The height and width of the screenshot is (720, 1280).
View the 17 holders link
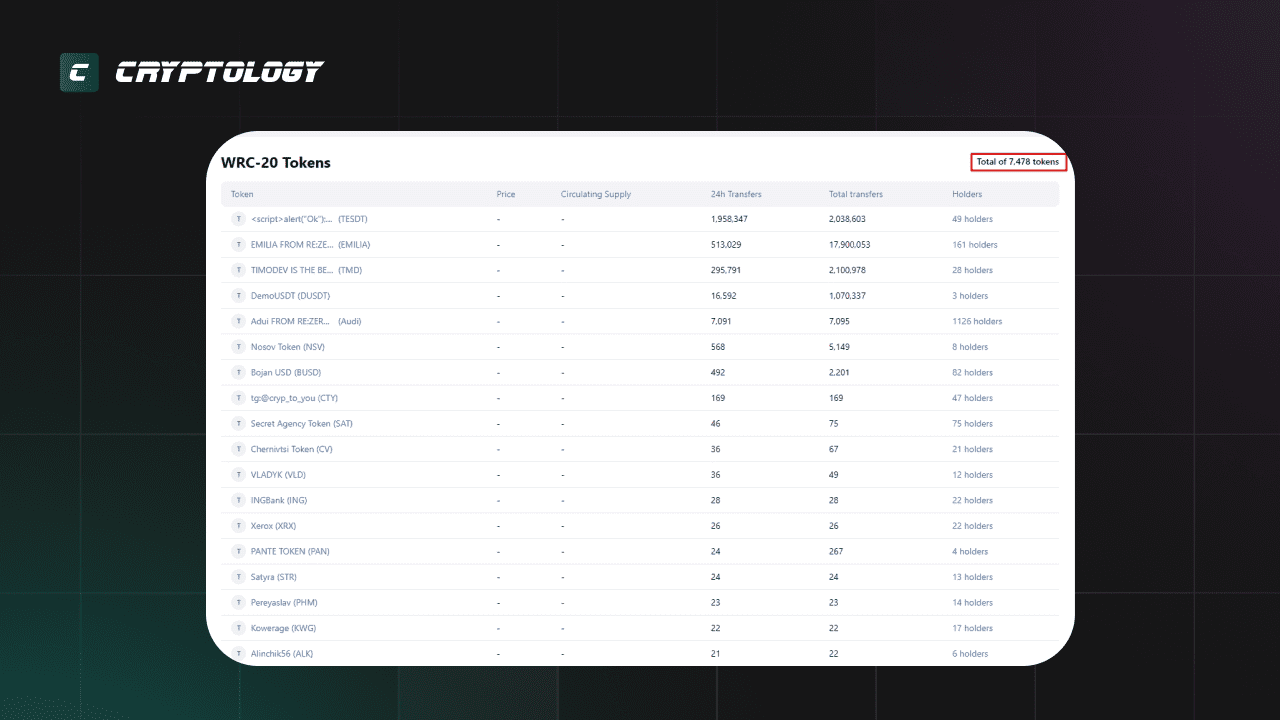[973, 628]
